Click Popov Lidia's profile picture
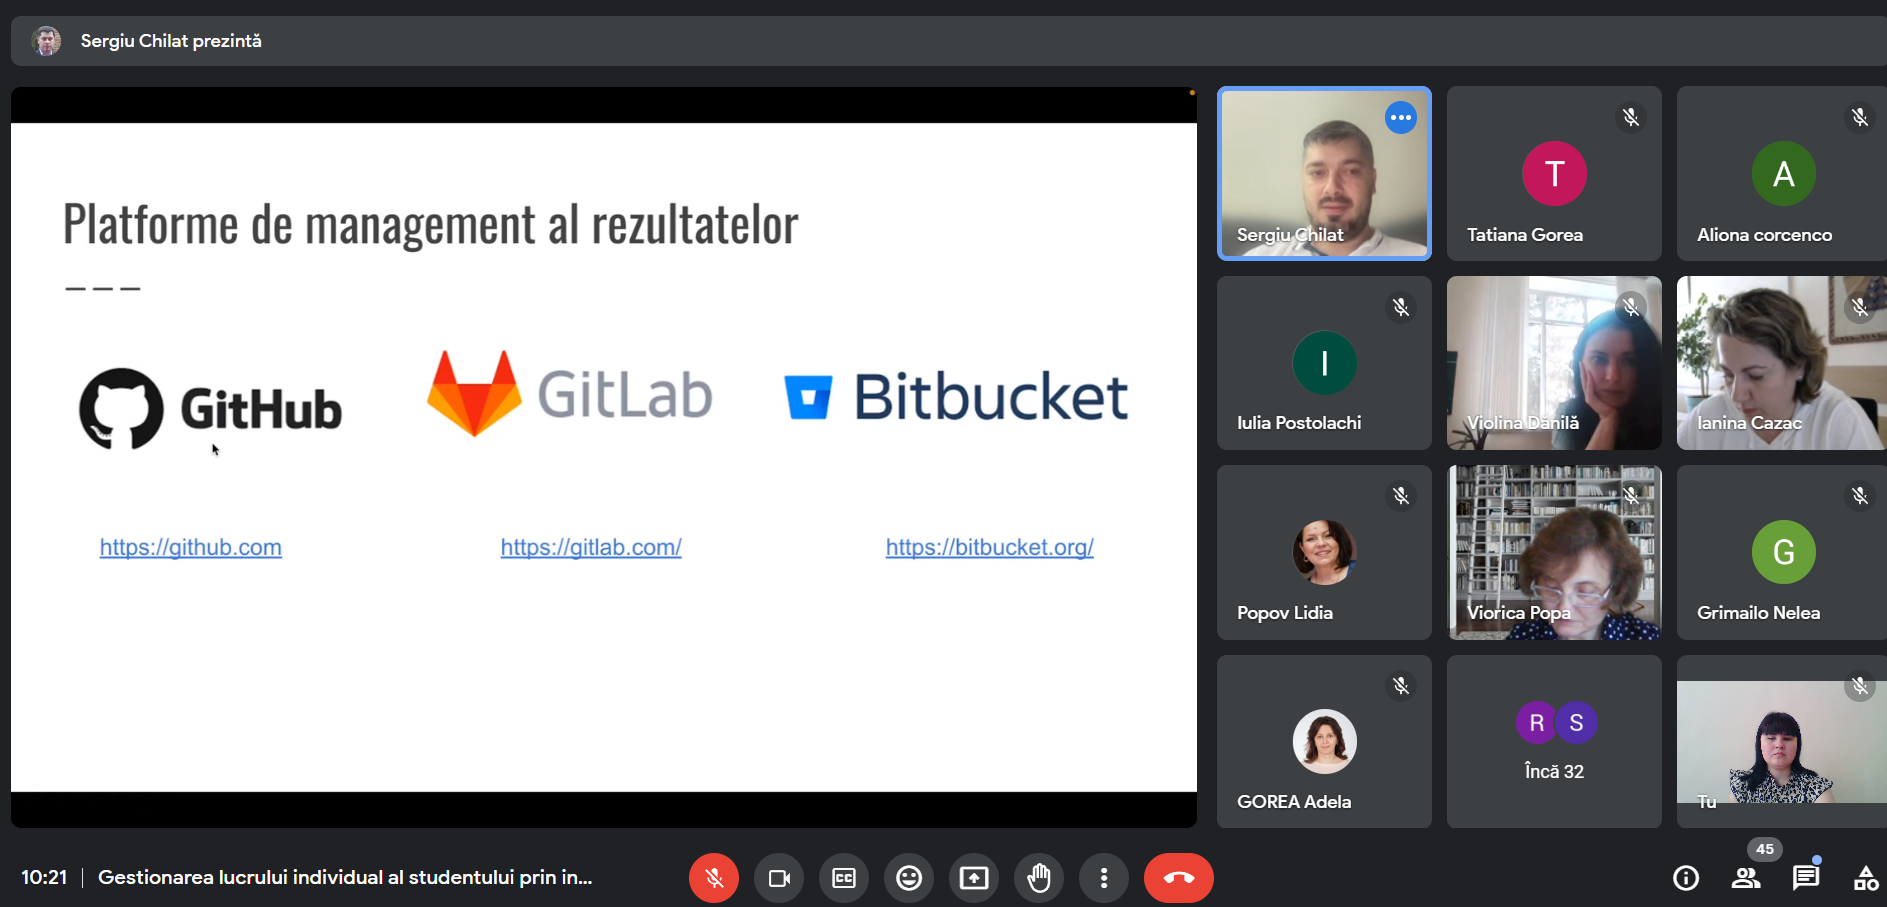Screen dimensions: 1887x907 point(1324,552)
